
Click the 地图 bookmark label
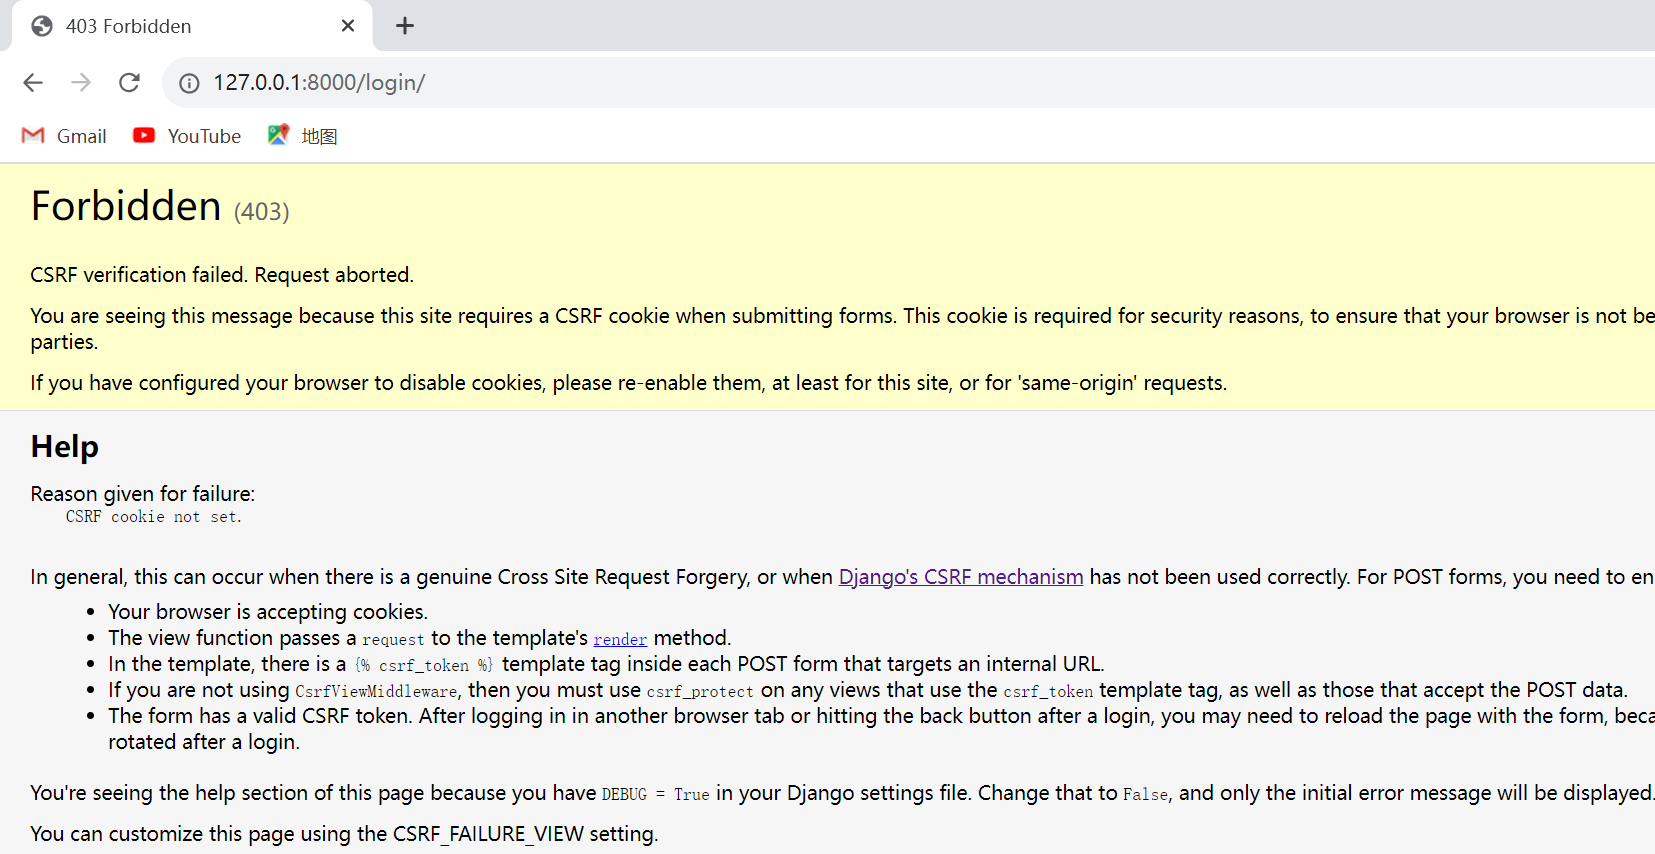[x=319, y=136]
